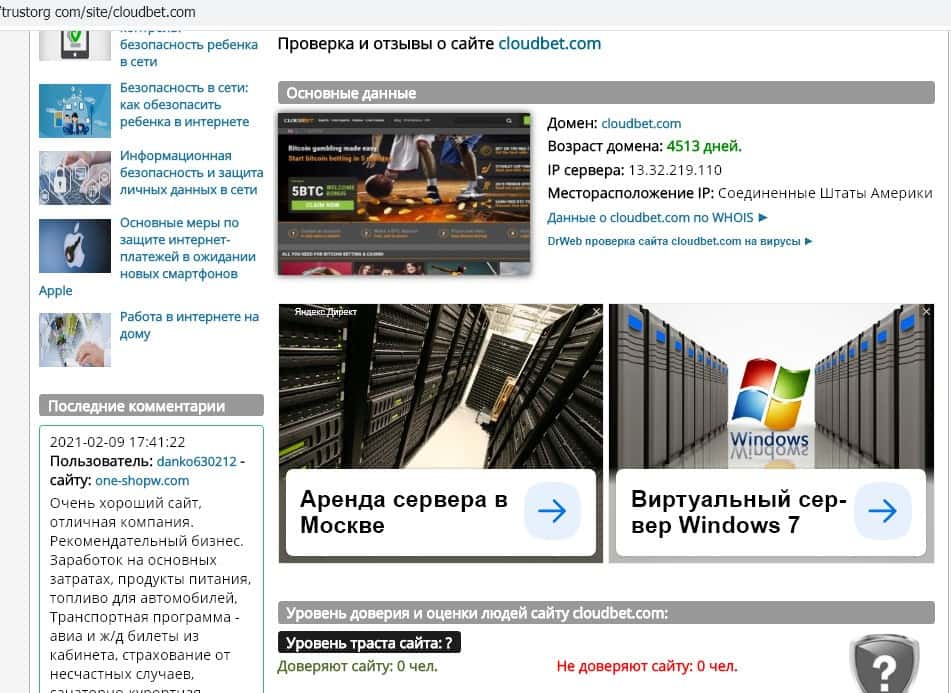
Task: Click the server IP 13.32.219.110
Action: [x=675, y=170]
